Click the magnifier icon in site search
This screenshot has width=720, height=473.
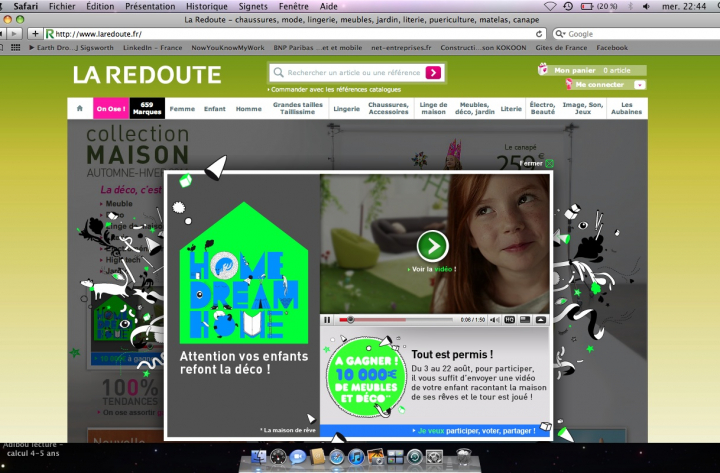(x=278, y=73)
